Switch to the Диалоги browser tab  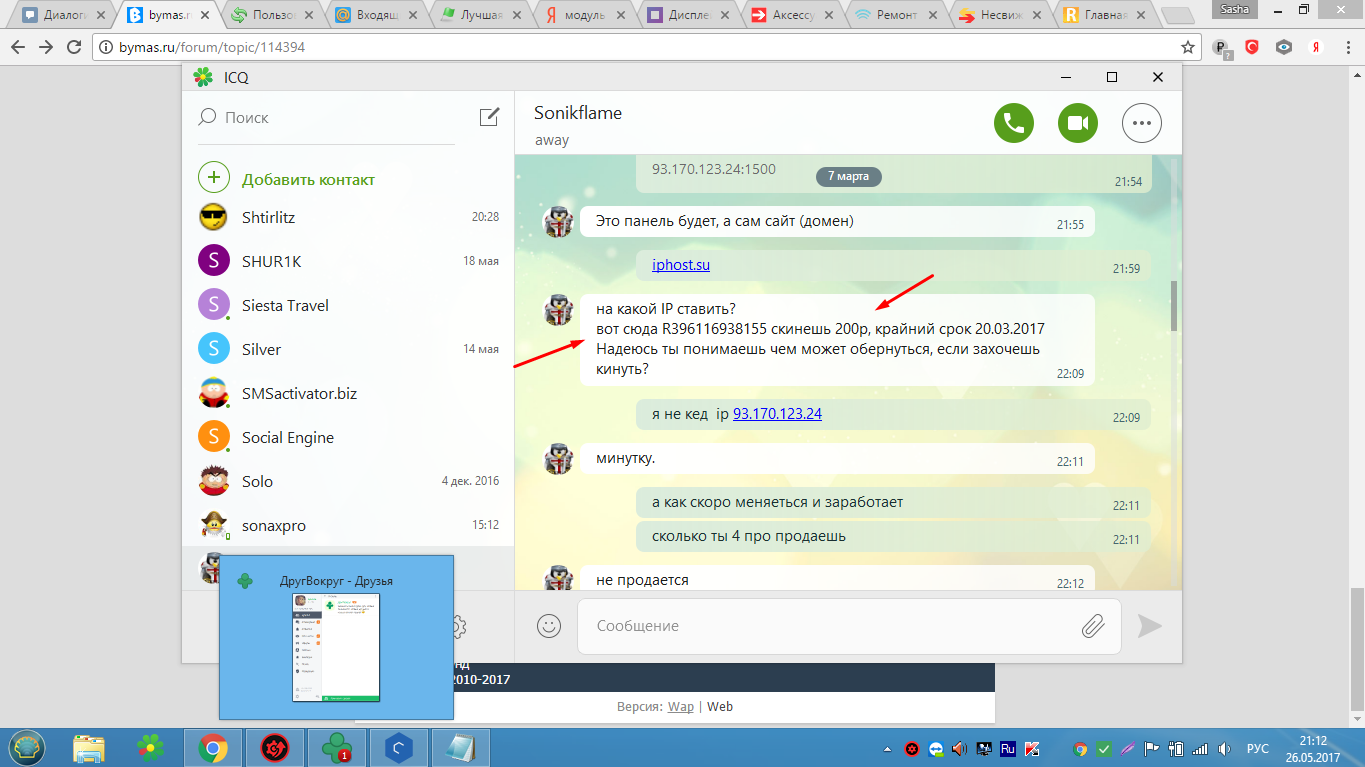click(x=60, y=15)
